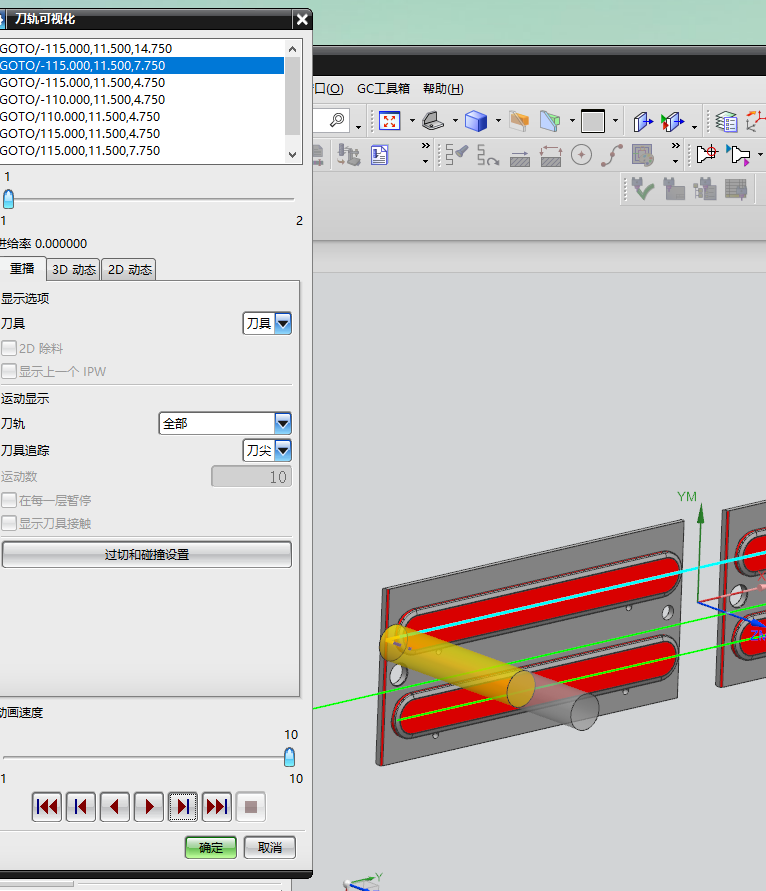Click the orientation view (trimetric) icon
Screen dimensions: 766x891
click(433, 121)
